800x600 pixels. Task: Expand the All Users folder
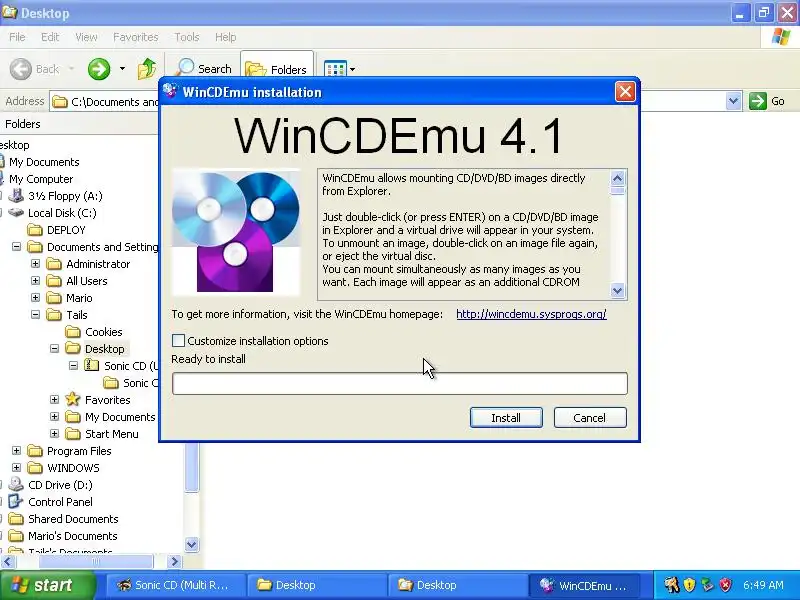(35, 281)
